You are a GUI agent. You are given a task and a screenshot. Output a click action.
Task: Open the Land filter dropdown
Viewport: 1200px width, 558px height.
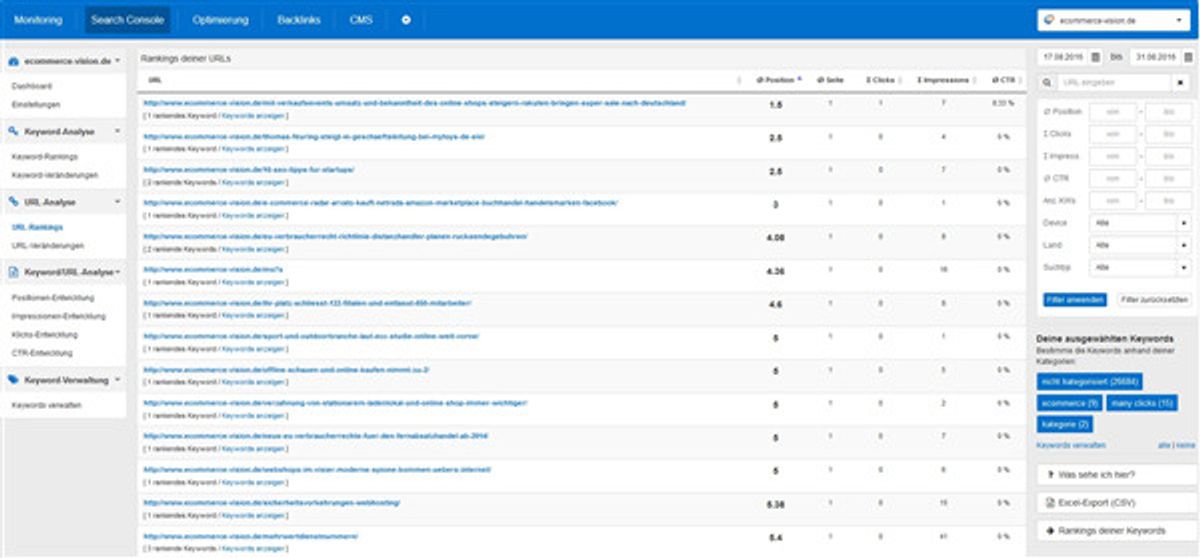(1142, 245)
